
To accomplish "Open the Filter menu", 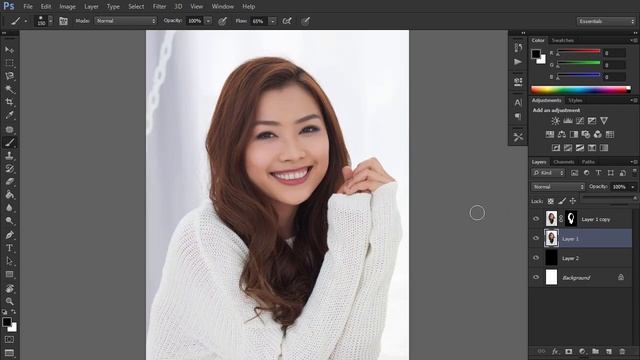I will (x=159, y=7).
